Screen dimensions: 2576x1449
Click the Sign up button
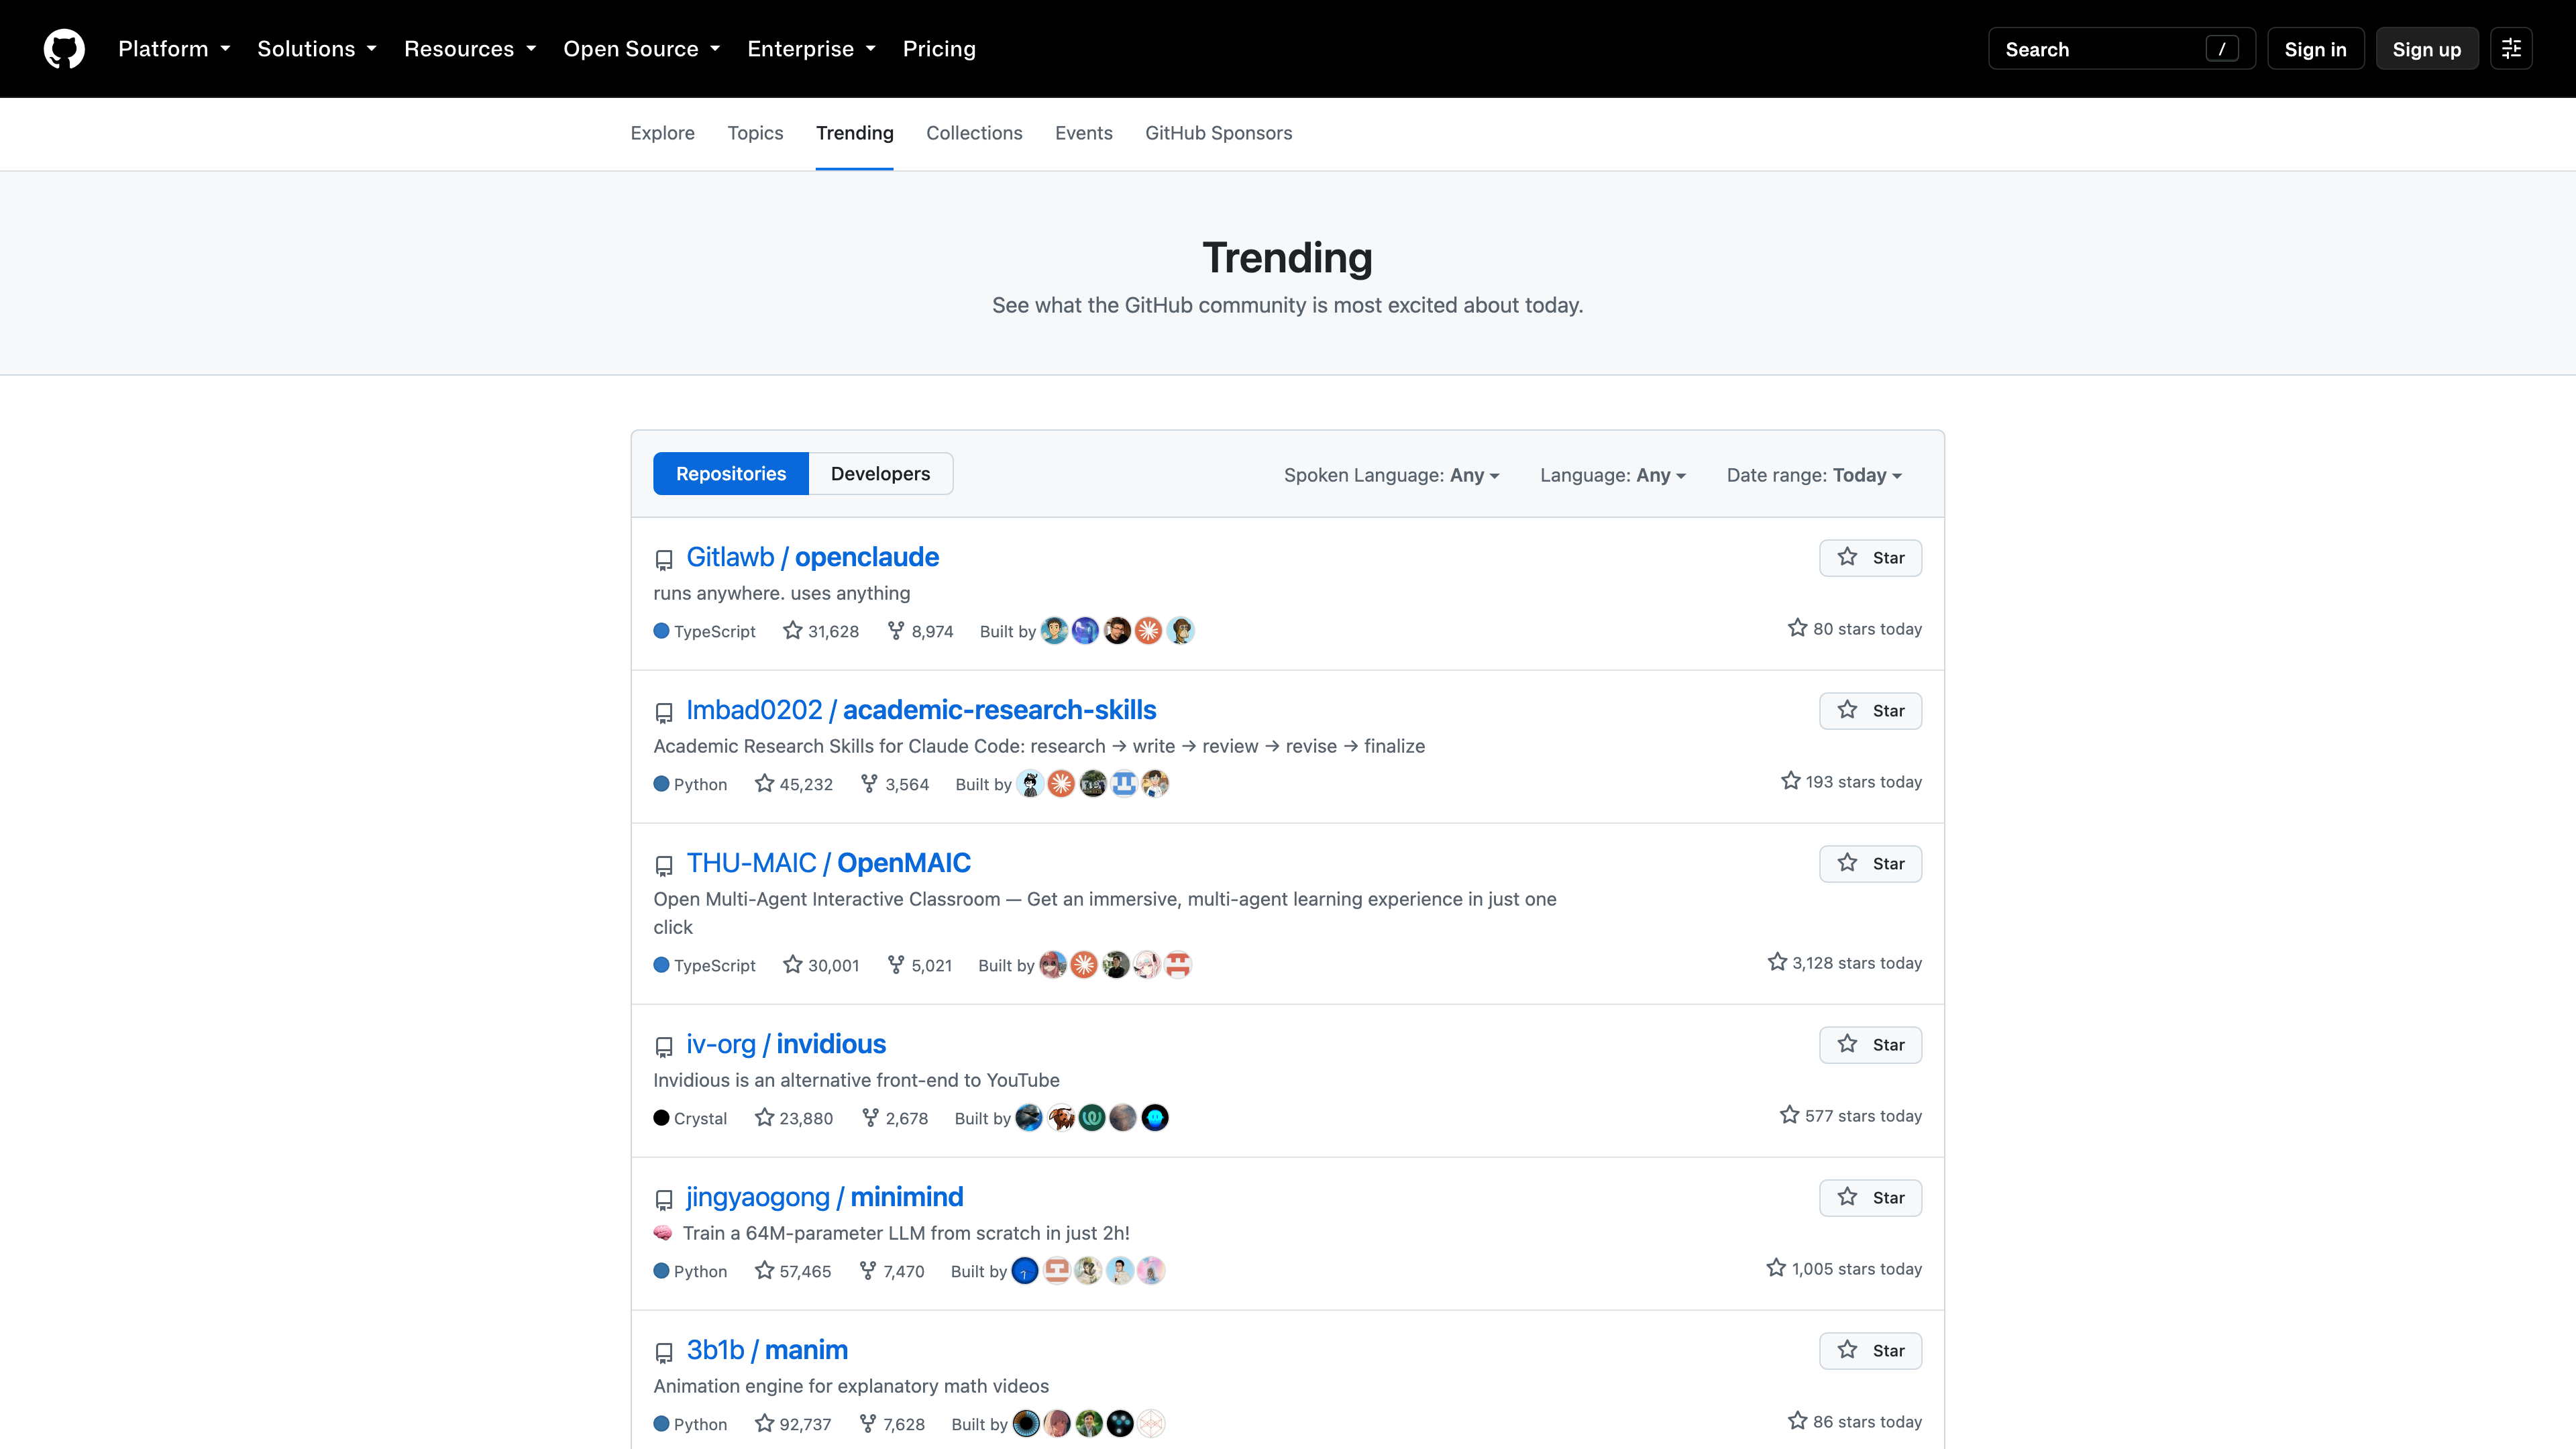[2426, 49]
